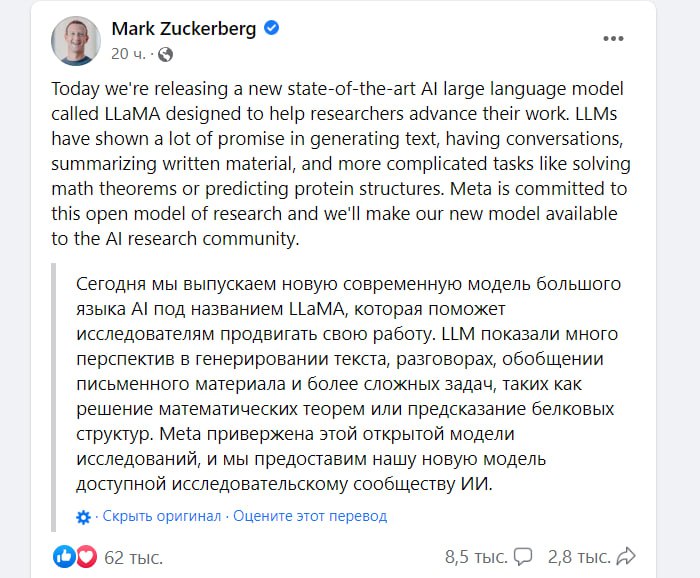This screenshot has width=700, height=578.
Task: Click the "Оцените этот перевод" link
Action: click(x=309, y=516)
